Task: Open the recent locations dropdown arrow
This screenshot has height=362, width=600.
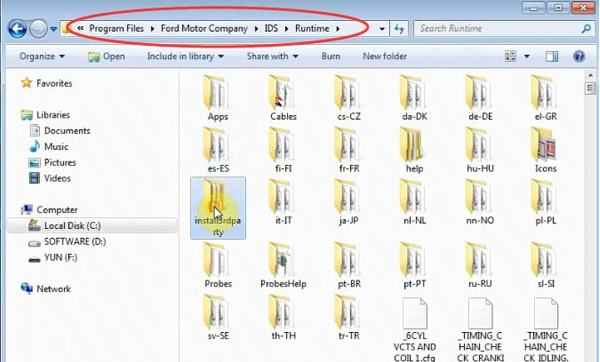Action: 54,29
